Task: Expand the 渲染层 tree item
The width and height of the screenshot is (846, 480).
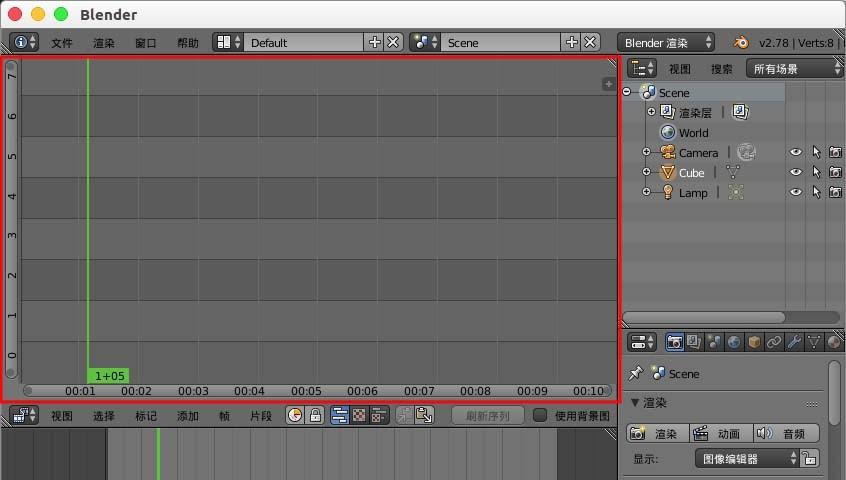Action: pyautogui.click(x=651, y=112)
